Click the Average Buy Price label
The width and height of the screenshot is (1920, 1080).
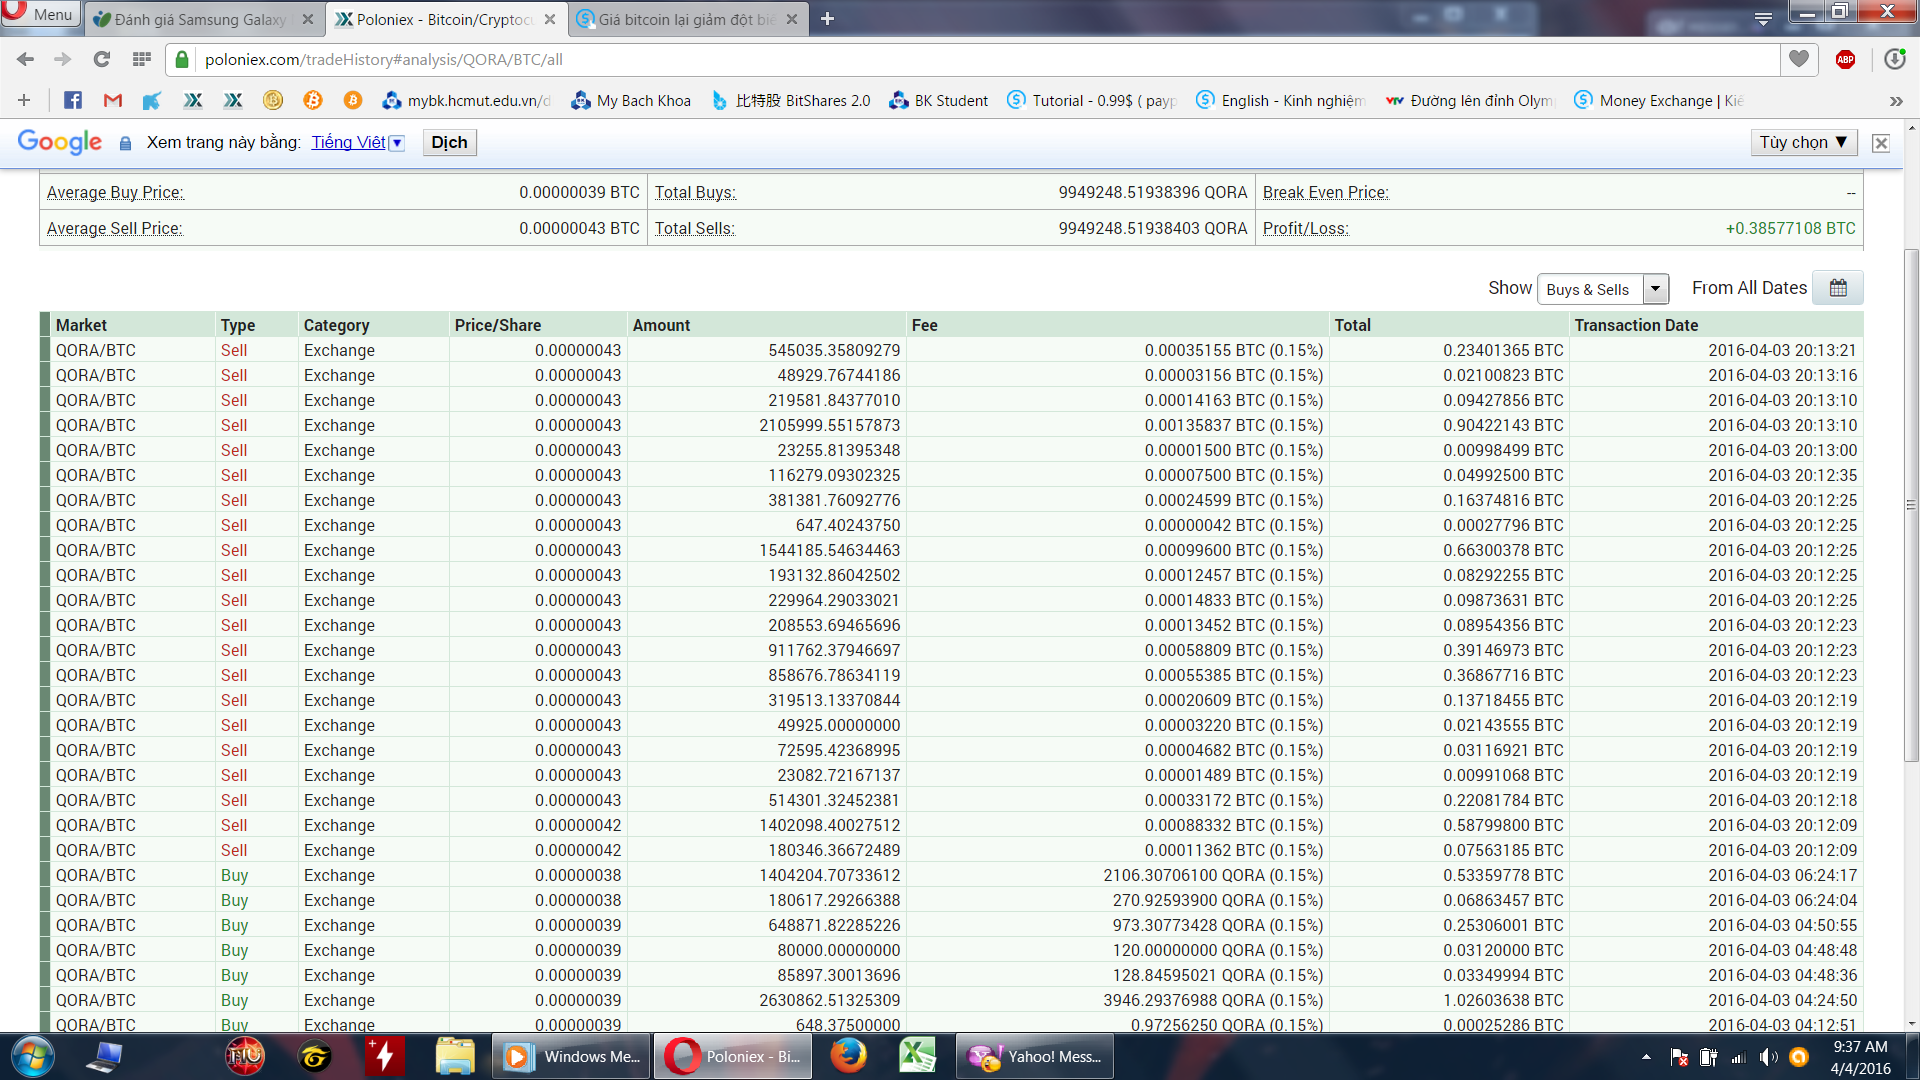[115, 192]
